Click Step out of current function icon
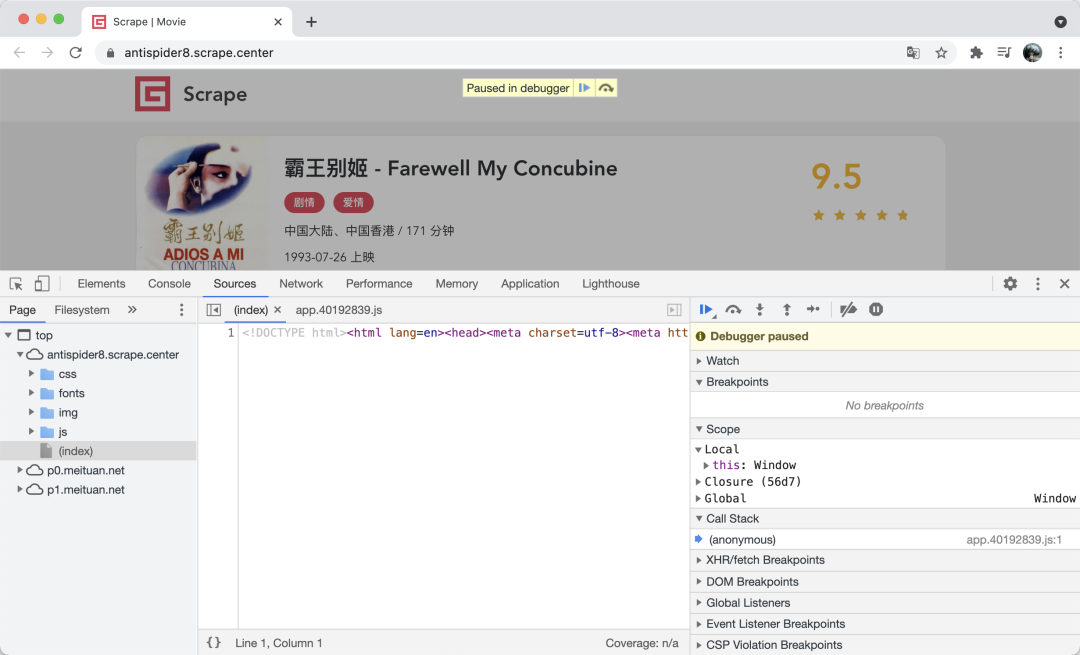 787,310
